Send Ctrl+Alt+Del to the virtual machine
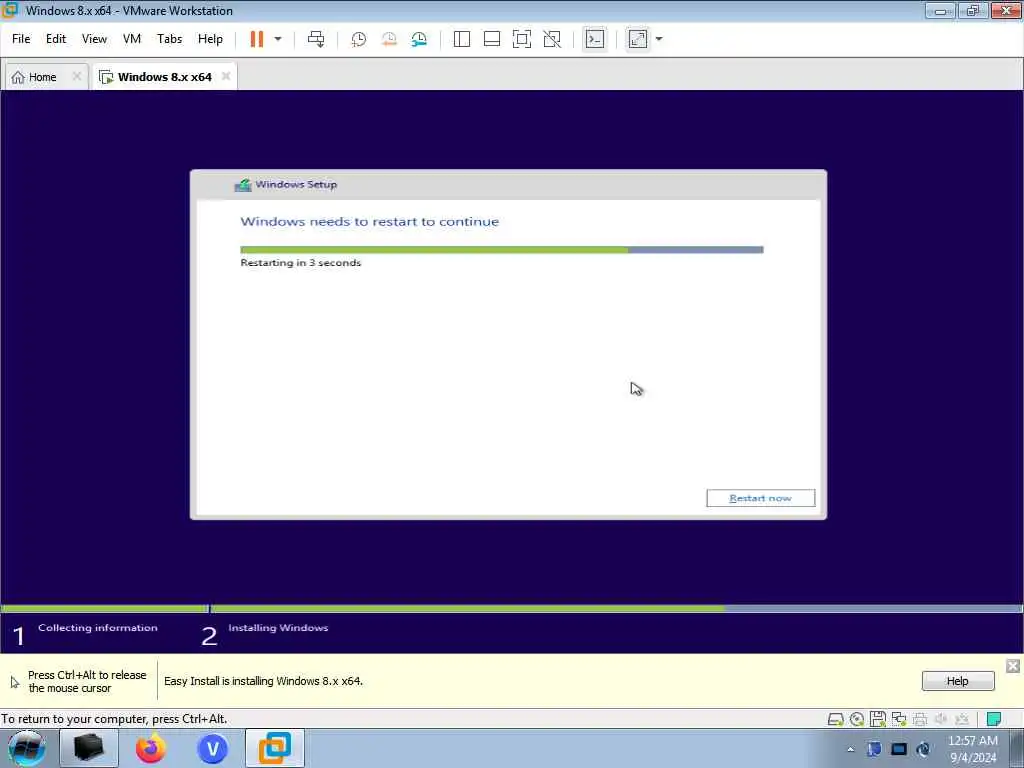 tap(316, 39)
